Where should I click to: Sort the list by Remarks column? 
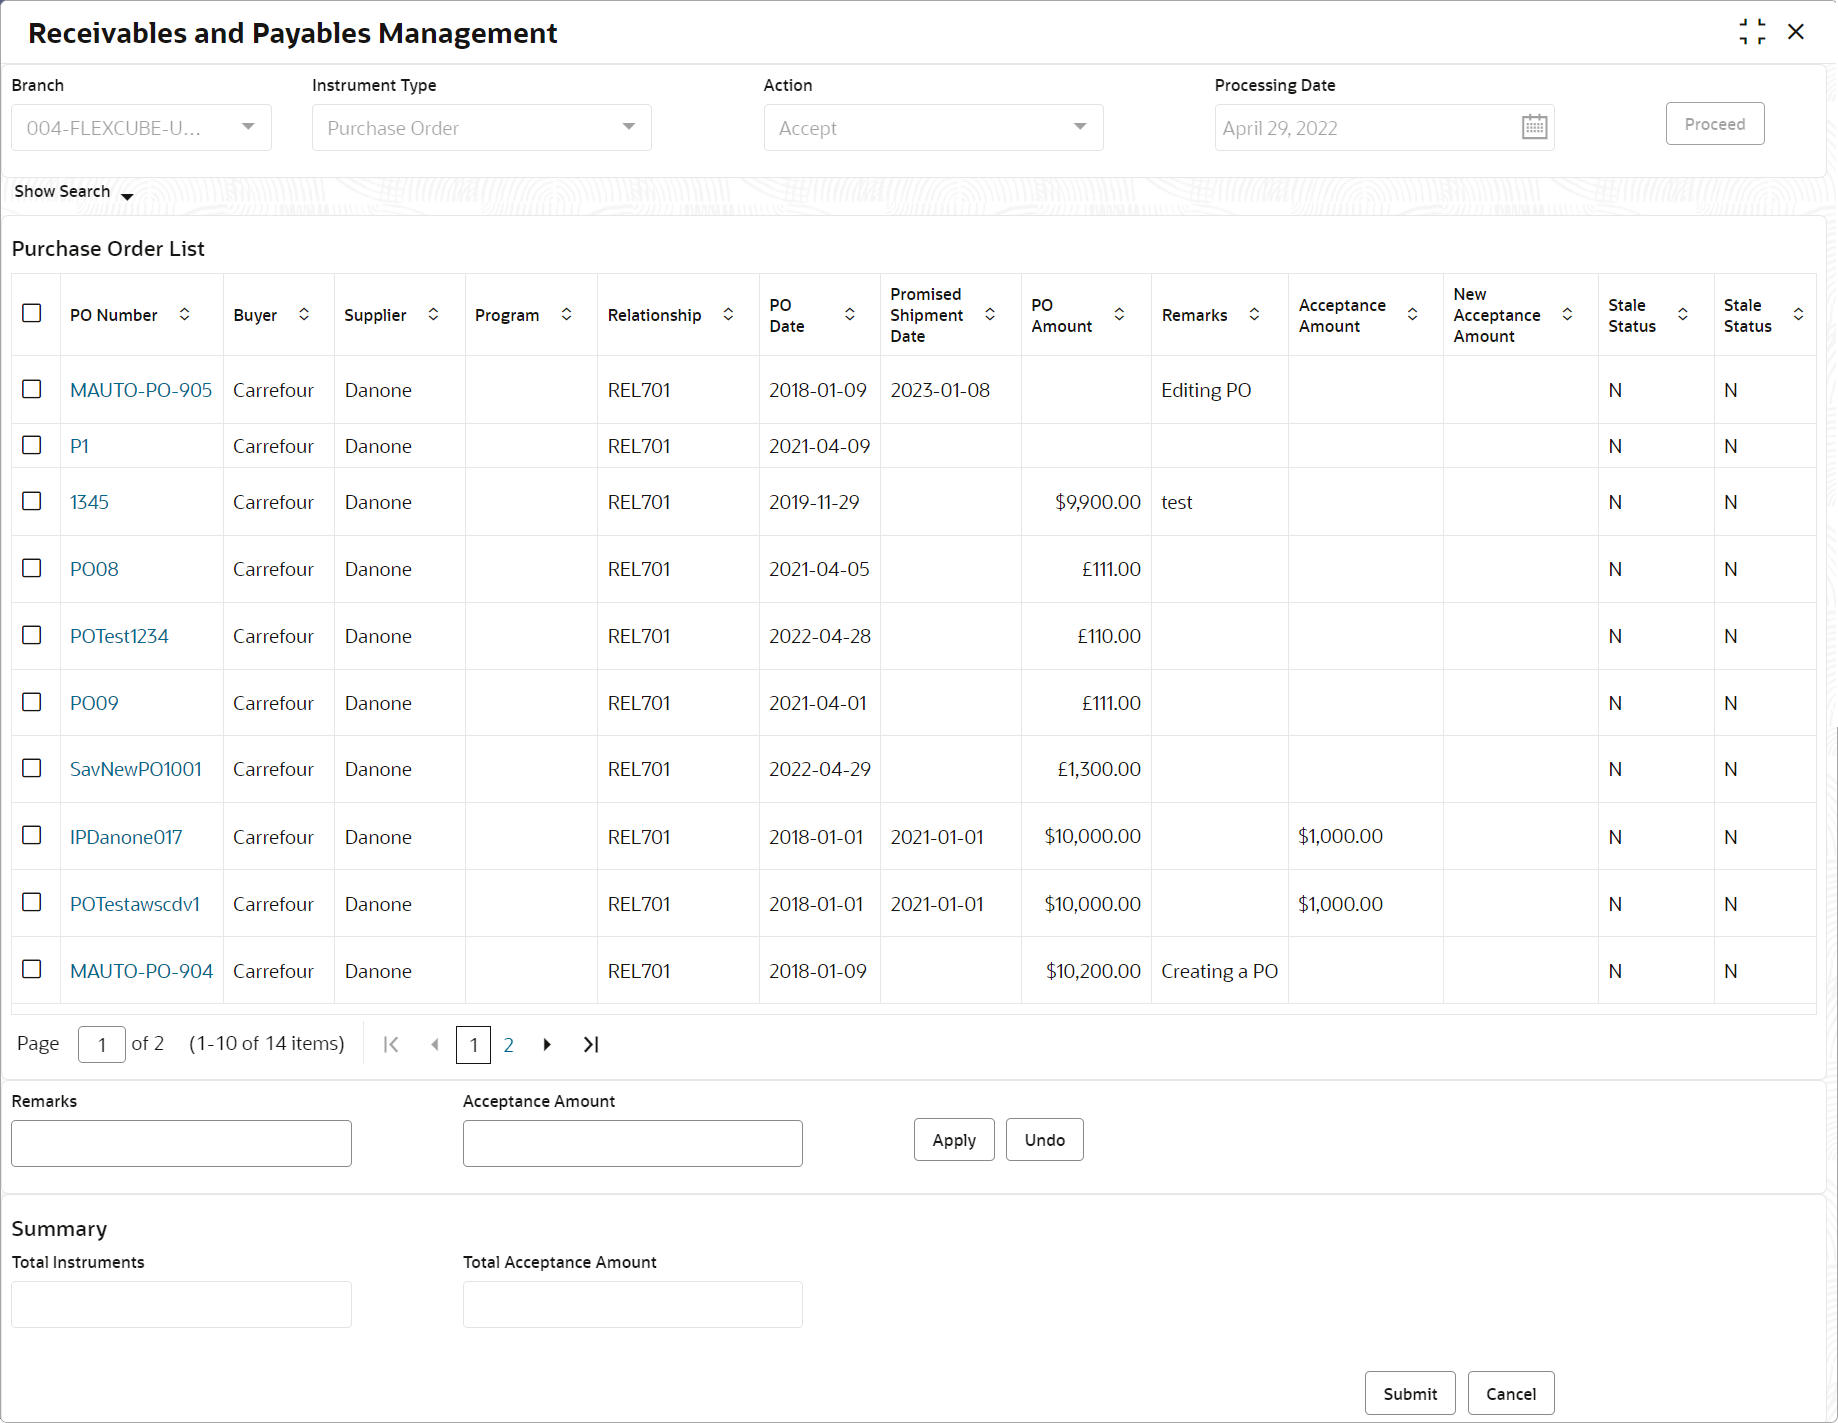coord(1254,315)
